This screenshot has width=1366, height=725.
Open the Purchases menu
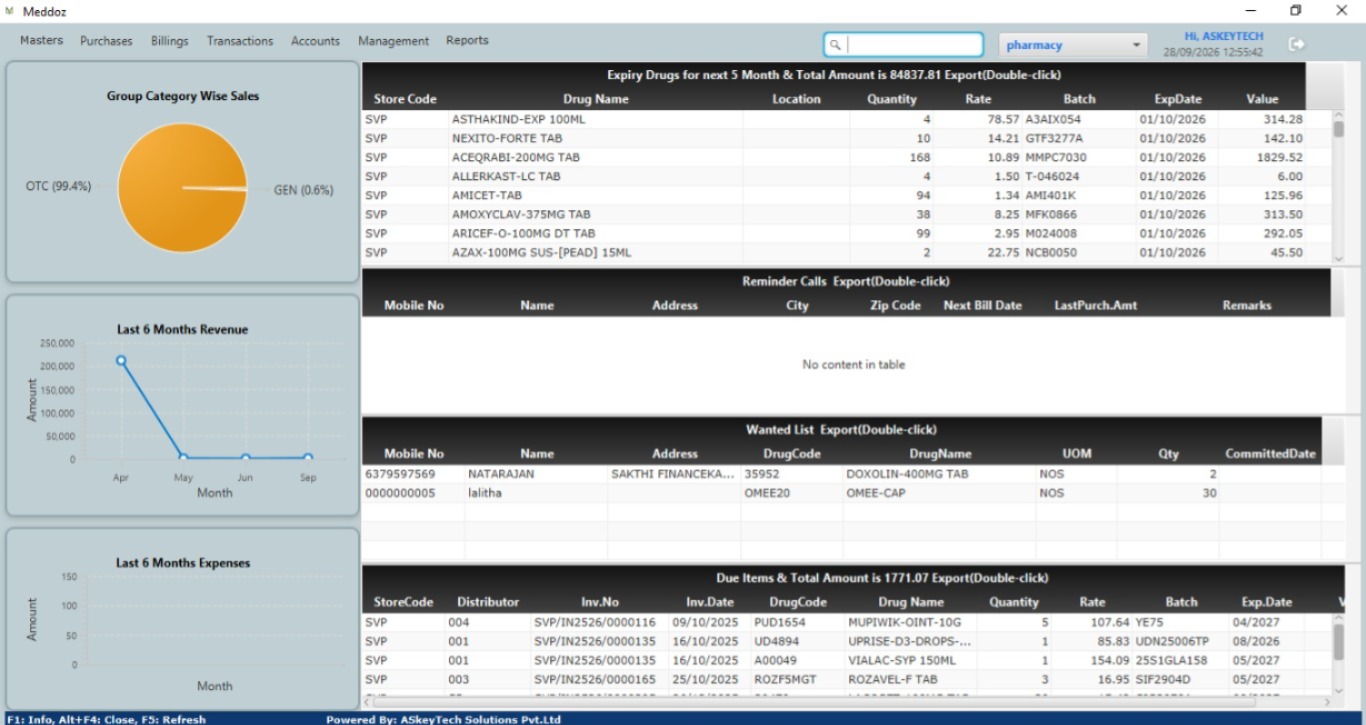coord(106,41)
